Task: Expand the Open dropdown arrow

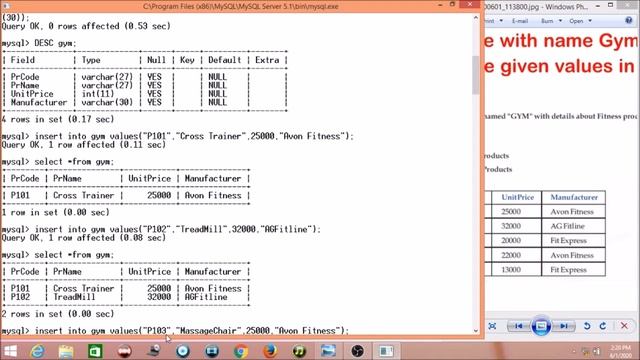Action: pos(590,21)
